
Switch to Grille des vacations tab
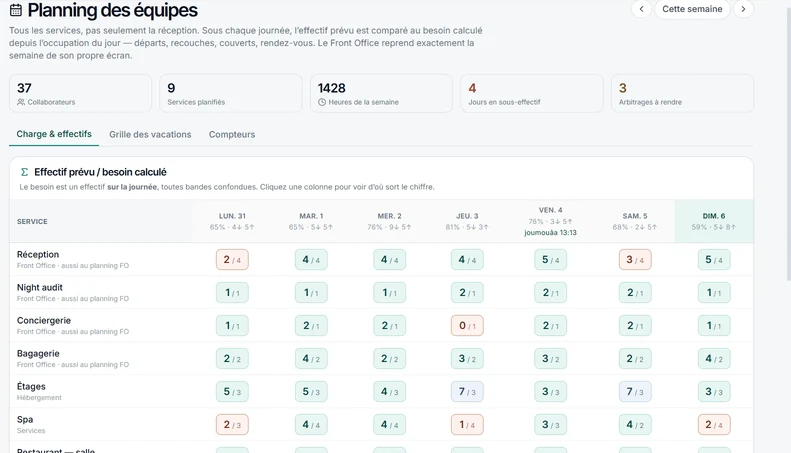pyautogui.click(x=150, y=135)
